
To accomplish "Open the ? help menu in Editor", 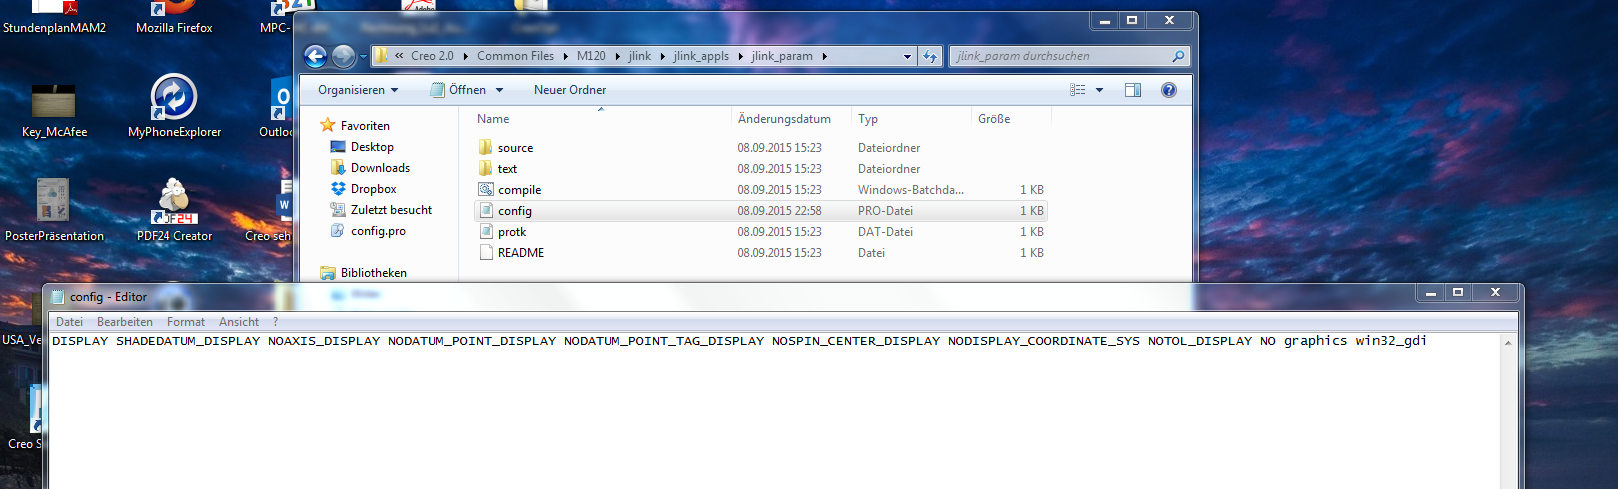I will 276,322.
